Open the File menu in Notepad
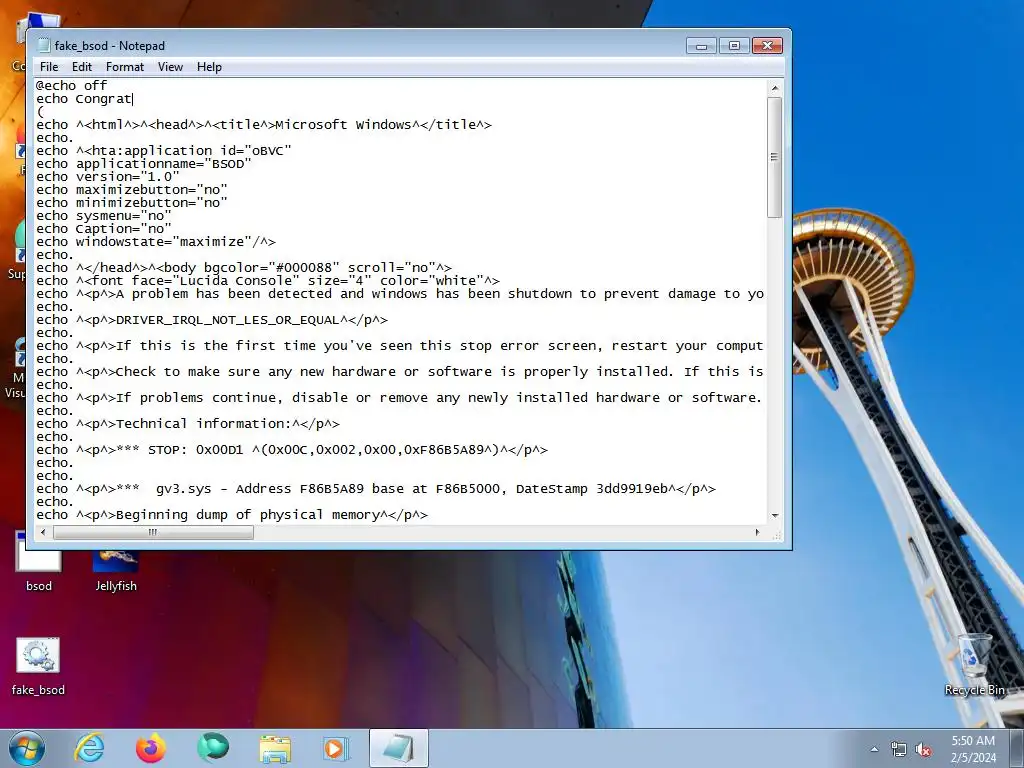Image resolution: width=1024 pixels, height=768 pixels. (x=49, y=67)
